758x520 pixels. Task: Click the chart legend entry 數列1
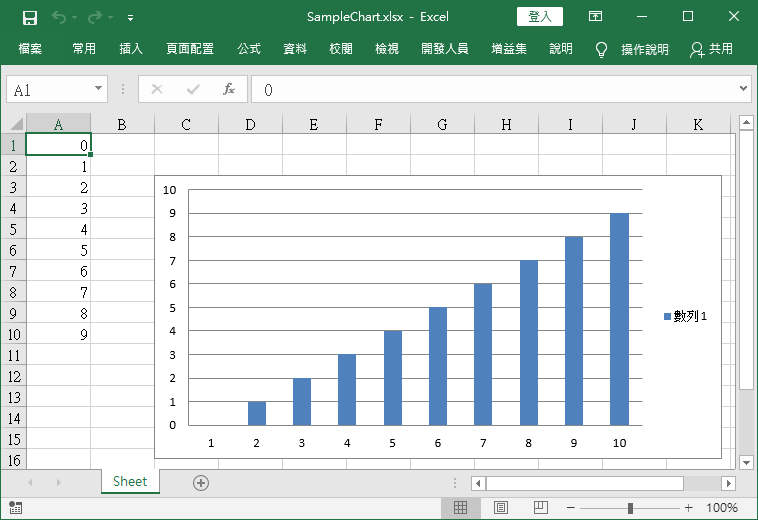(685, 316)
